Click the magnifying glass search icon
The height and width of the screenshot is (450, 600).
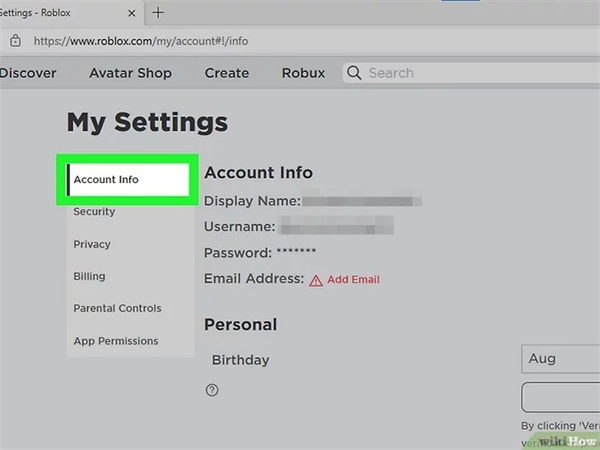[354, 73]
